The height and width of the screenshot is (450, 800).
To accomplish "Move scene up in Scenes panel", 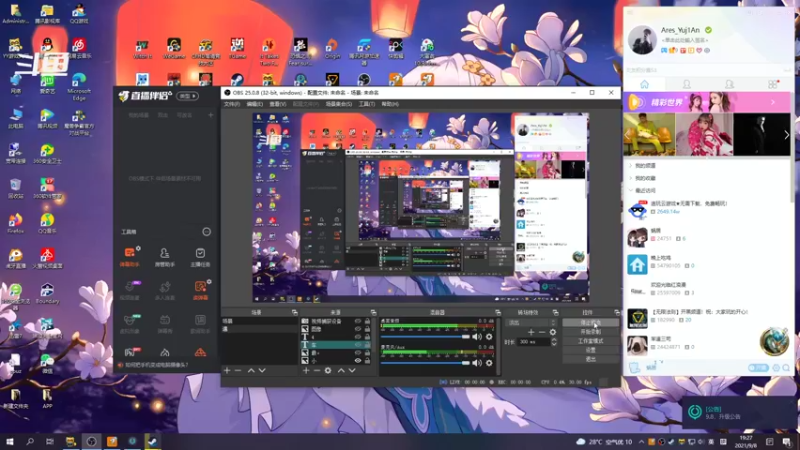I will [251, 370].
